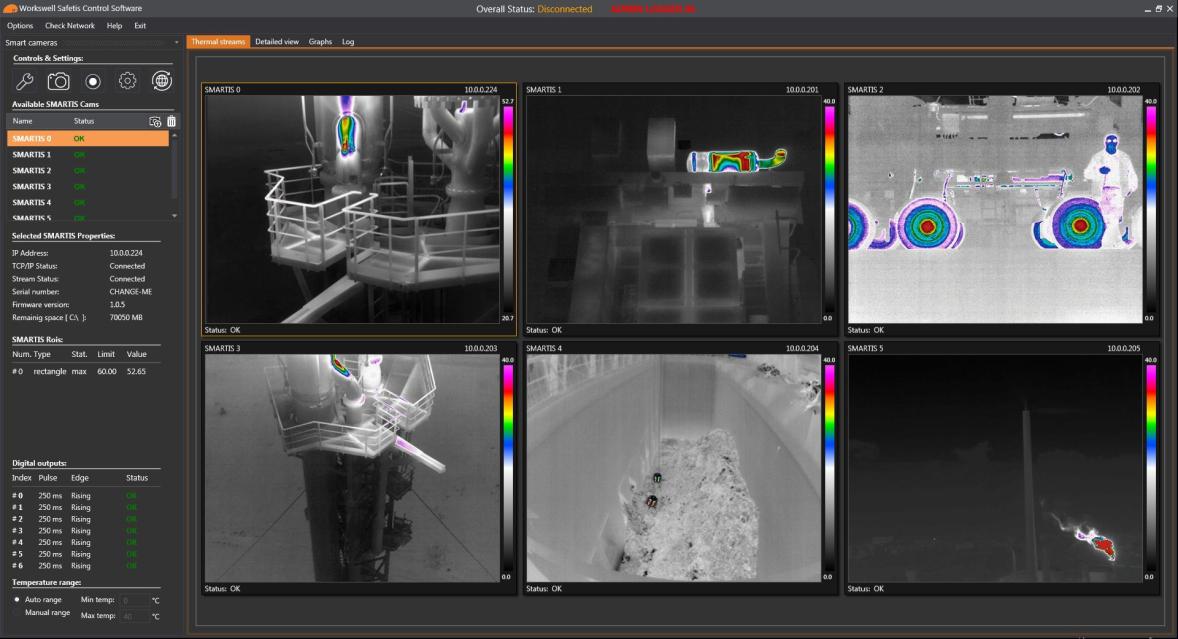Click the Status column header in camera list
1178x639 pixels.
[x=84, y=122]
